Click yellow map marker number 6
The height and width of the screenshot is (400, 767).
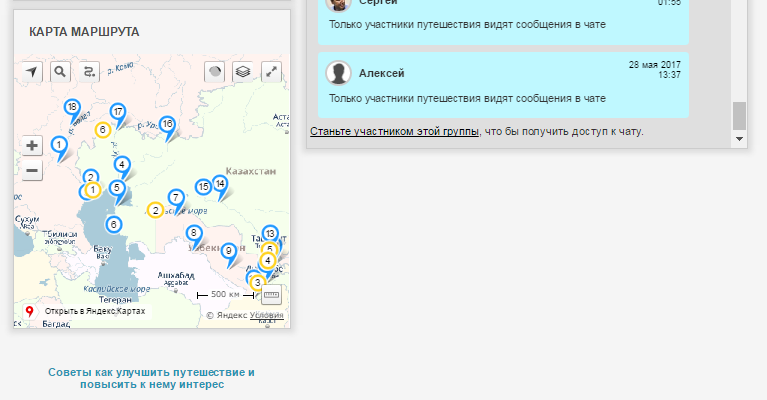click(x=102, y=130)
